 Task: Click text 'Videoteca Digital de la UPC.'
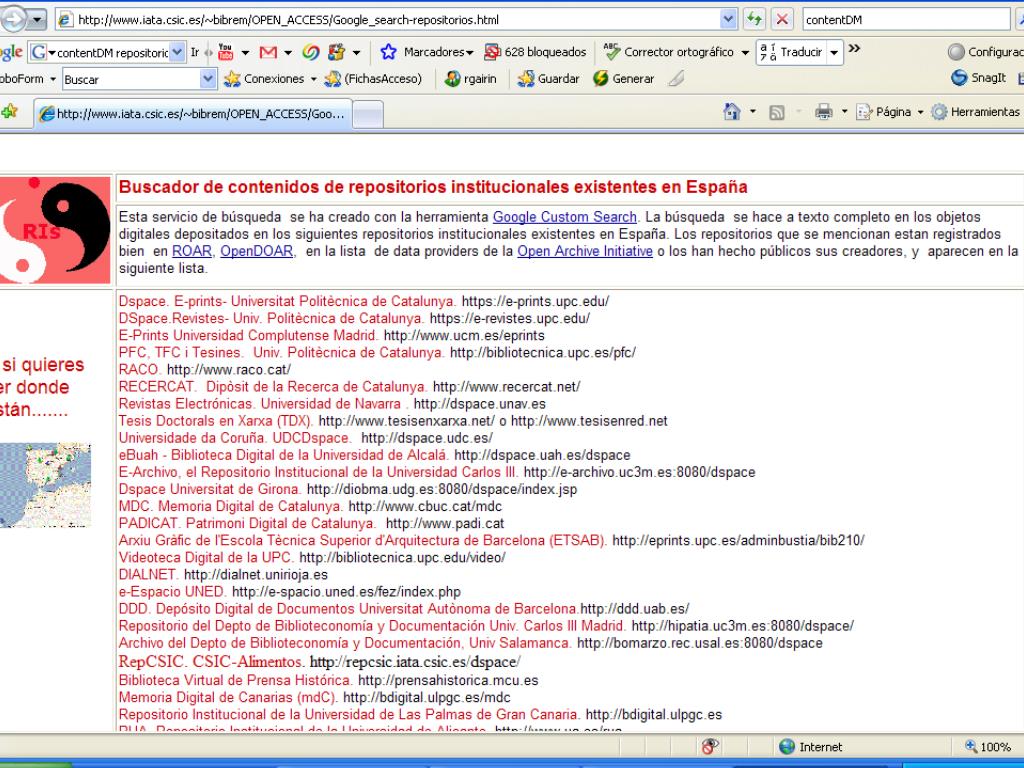click(206, 558)
